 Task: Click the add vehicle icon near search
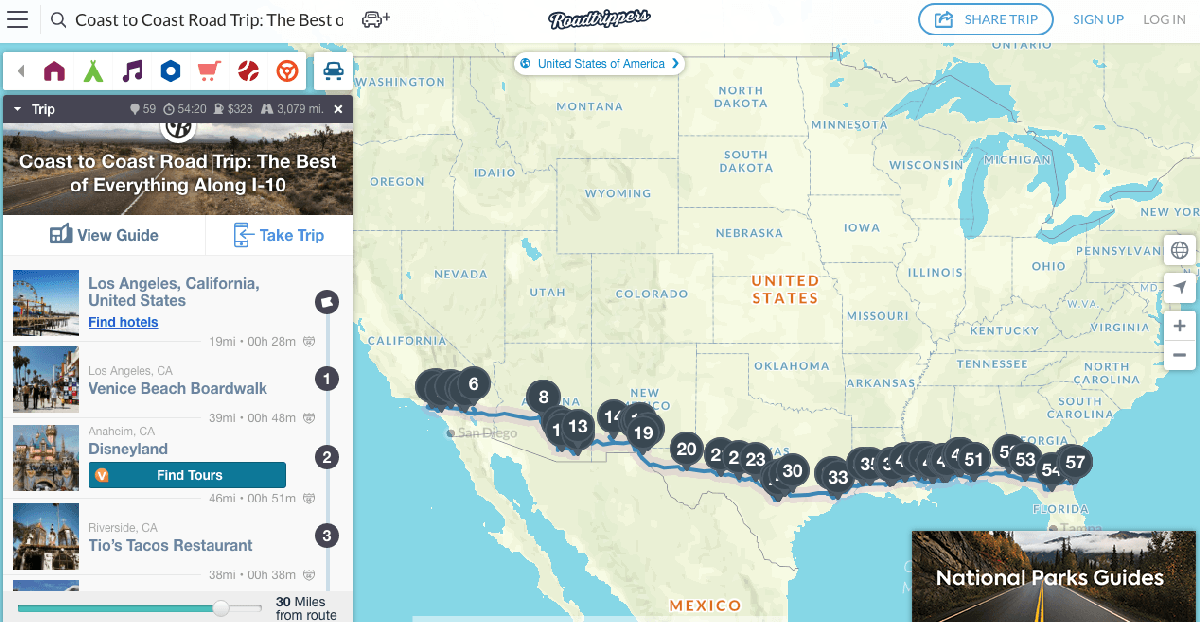tap(375, 19)
